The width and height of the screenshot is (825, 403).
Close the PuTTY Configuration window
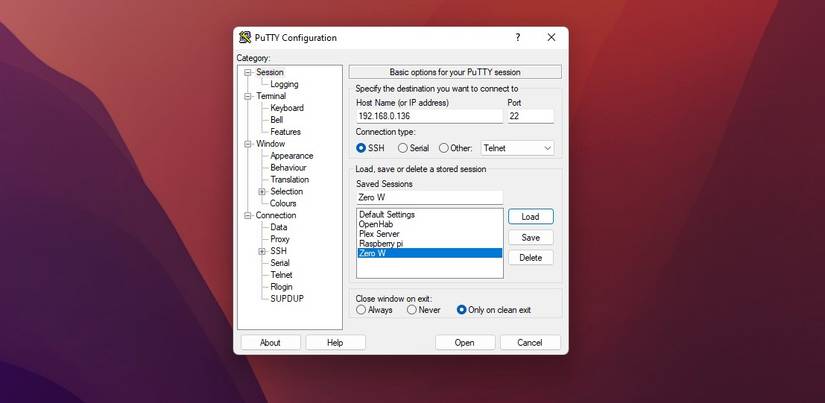(x=551, y=37)
